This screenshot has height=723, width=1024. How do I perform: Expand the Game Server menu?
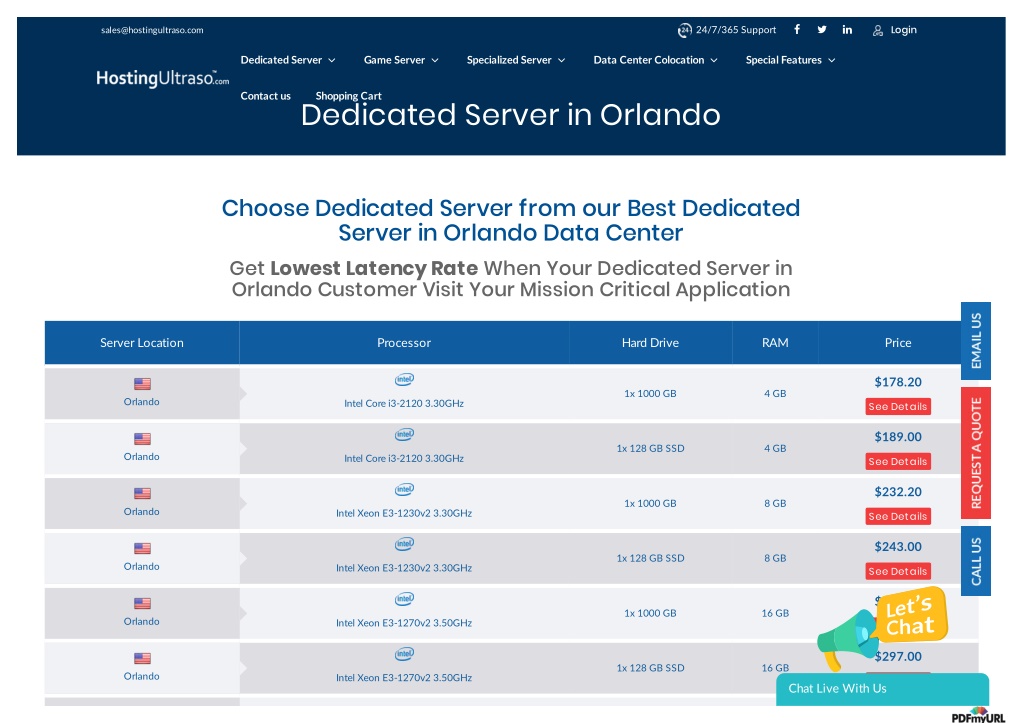pyautogui.click(x=401, y=60)
